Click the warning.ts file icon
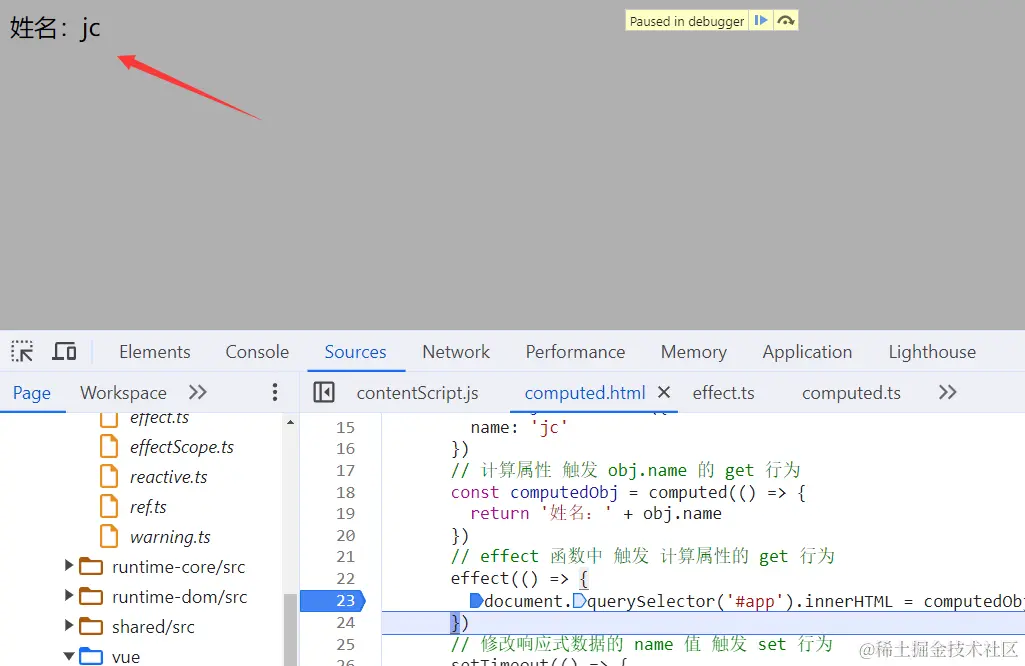The width and height of the screenshot is (1025, 666). [x=109, y=537]
